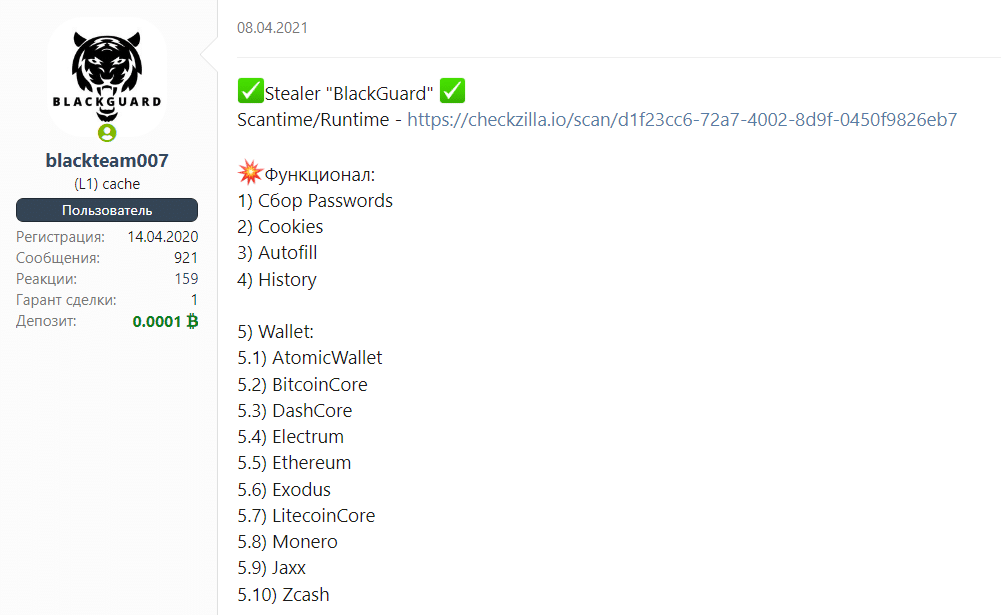Click the 5.8) Monero list entry

click(x=287, y=542)
